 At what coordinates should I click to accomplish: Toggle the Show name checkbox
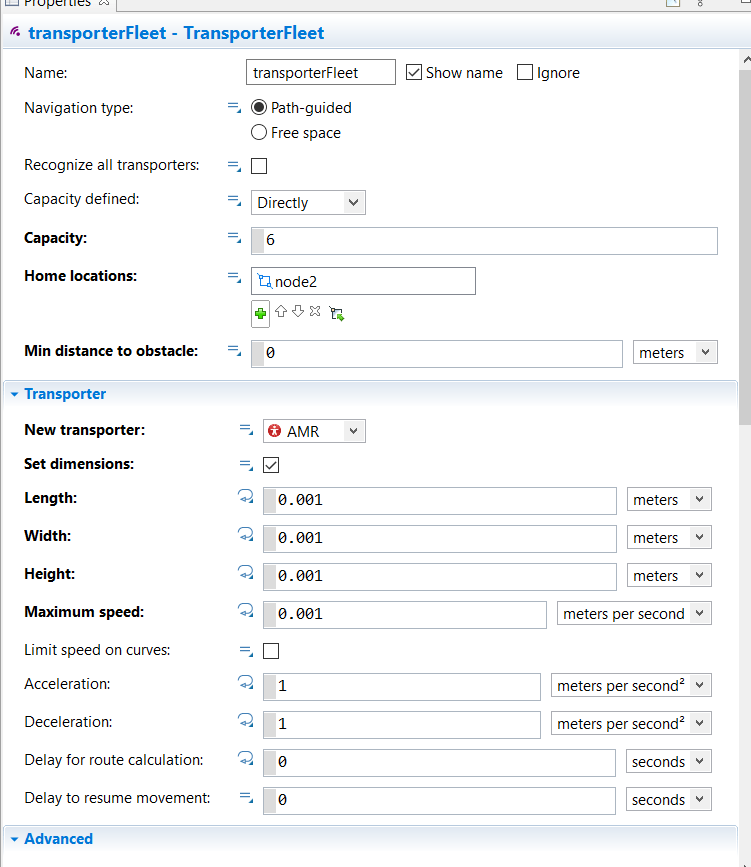tap(414, 72)
